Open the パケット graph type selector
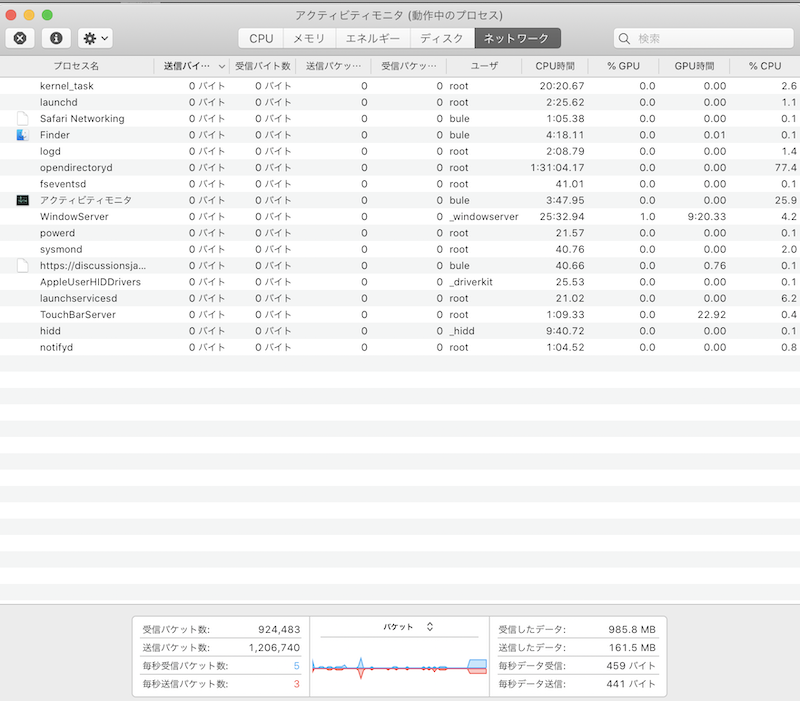The height and width of the screenshot is (701, 800). [x=409, y=627]
